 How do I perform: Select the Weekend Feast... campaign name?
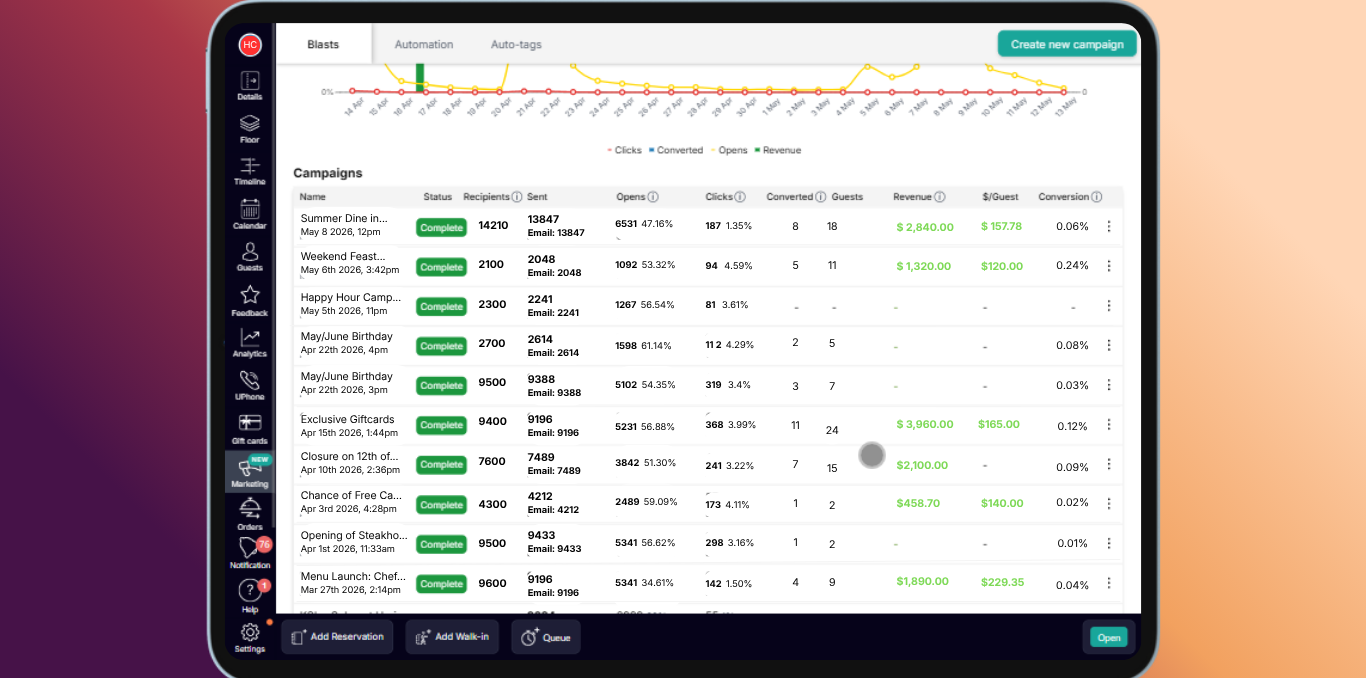click(343, 256)
